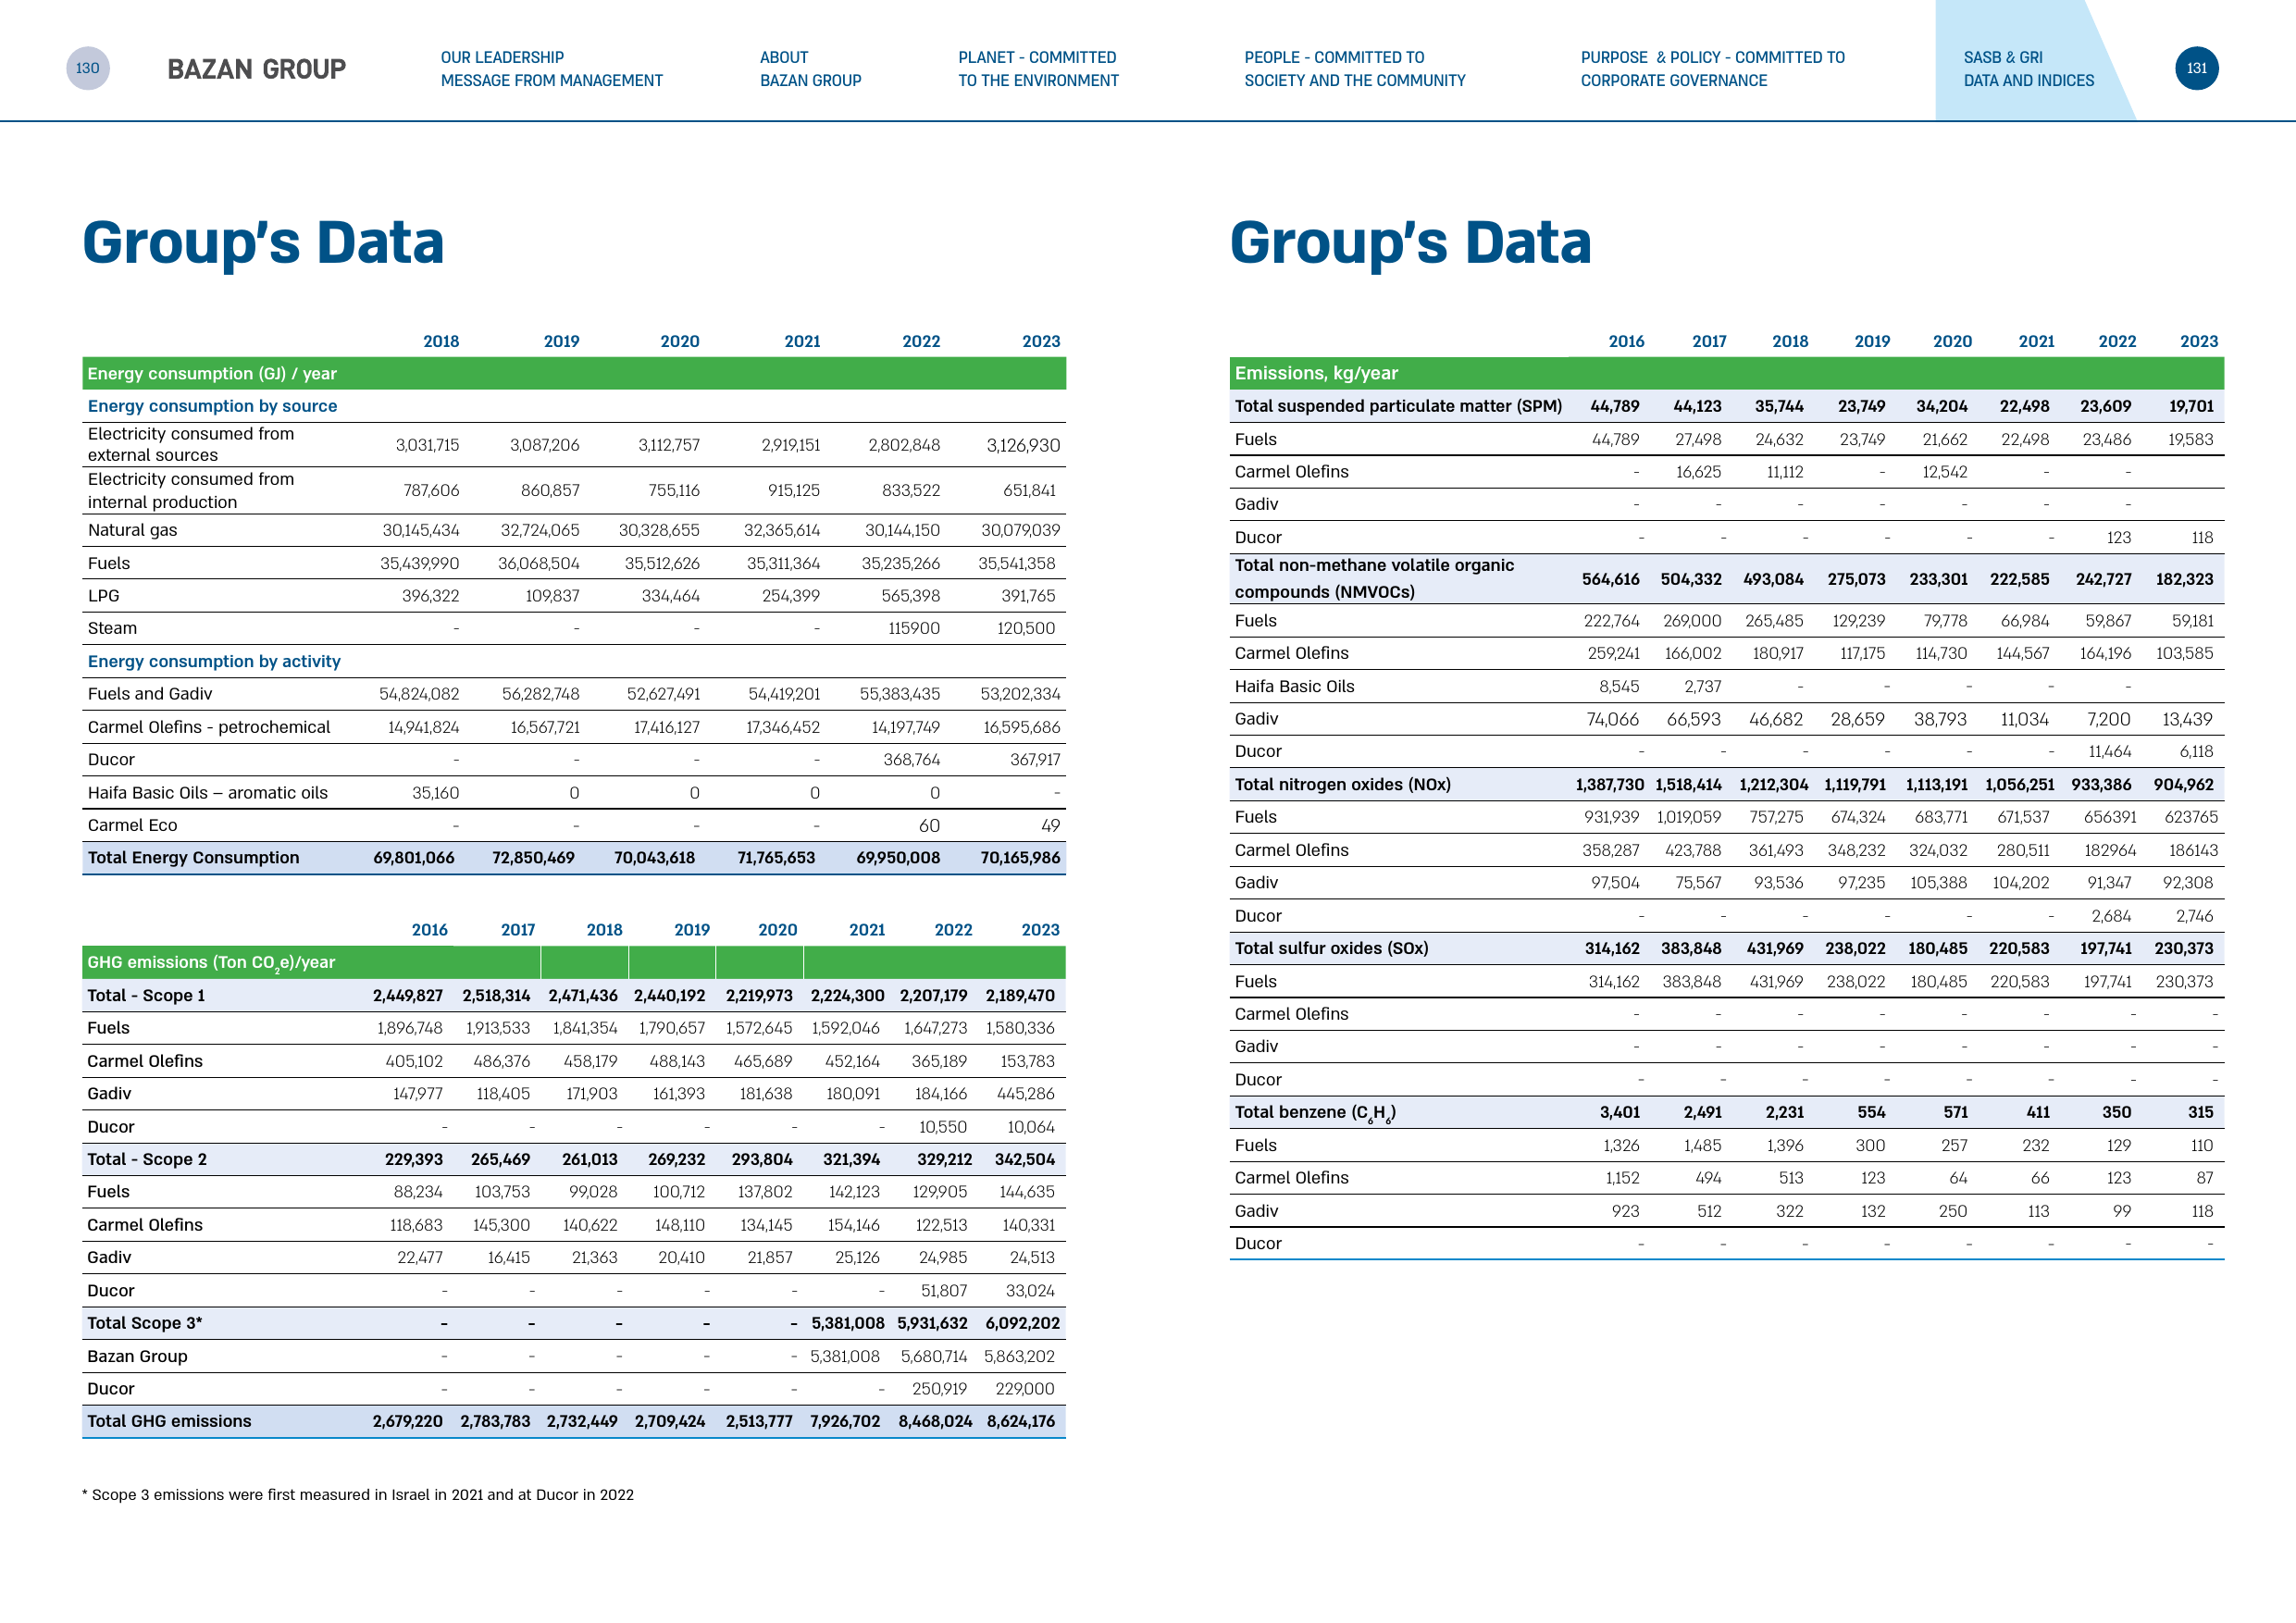Click the 2023 total benzene value 315
This screenshot has width=2296, height=1623.
(2200, 1112)
